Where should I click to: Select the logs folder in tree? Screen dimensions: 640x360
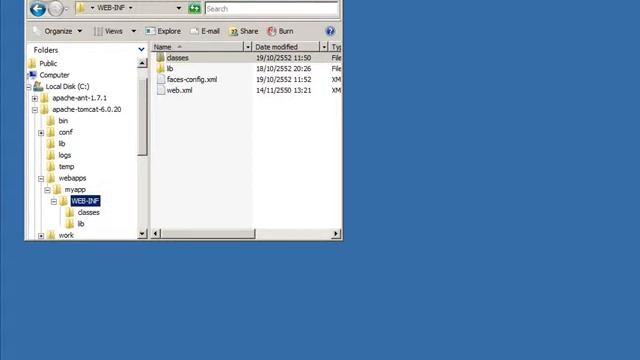[x=64, y=155]
